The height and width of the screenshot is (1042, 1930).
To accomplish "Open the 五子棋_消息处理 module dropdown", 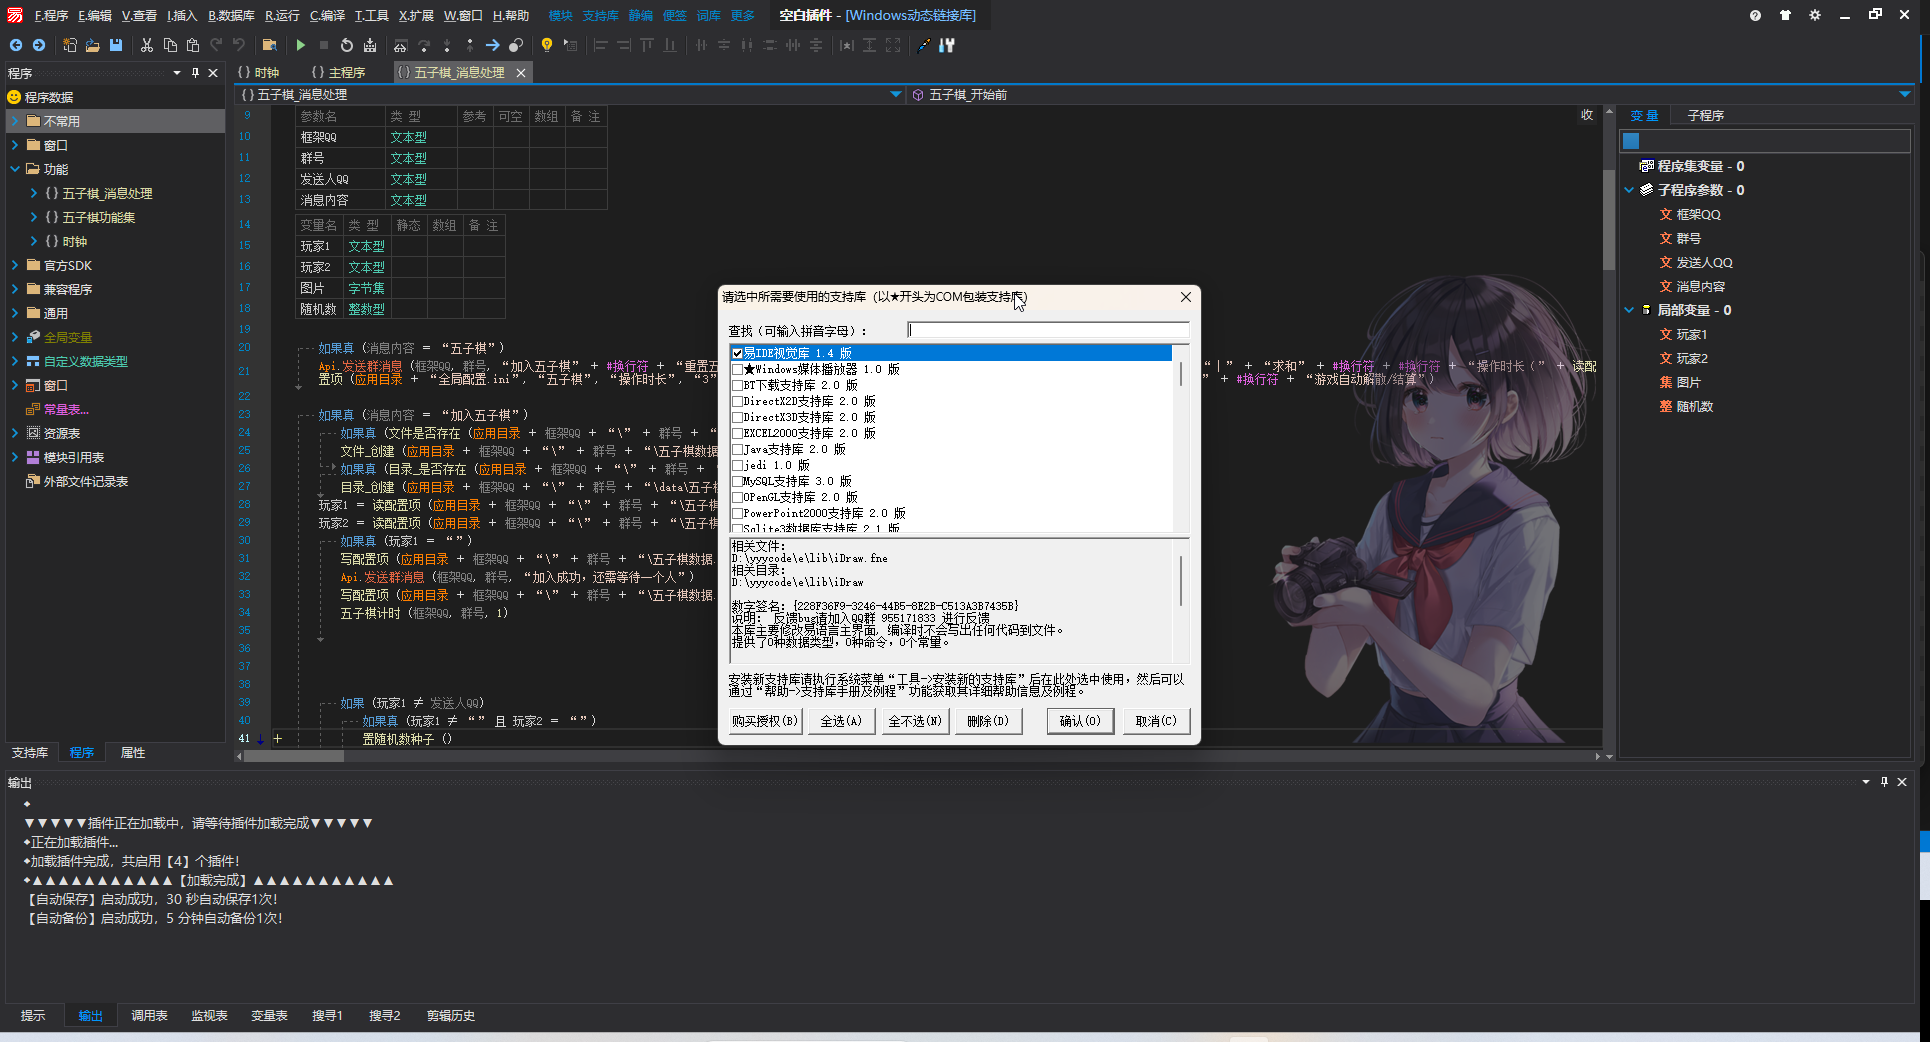I will 895,94.
